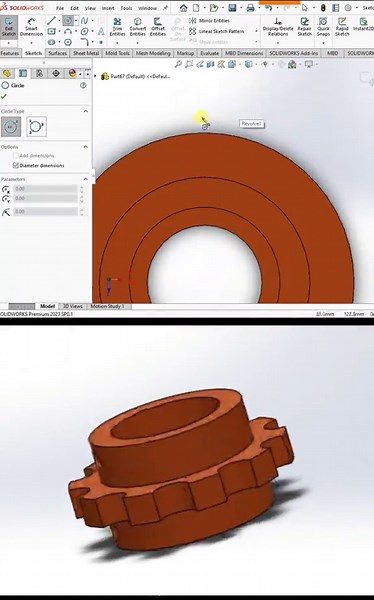Select the center-based Circle type
This screenshot has width=374, height=600.
click(x=11, y=127)
